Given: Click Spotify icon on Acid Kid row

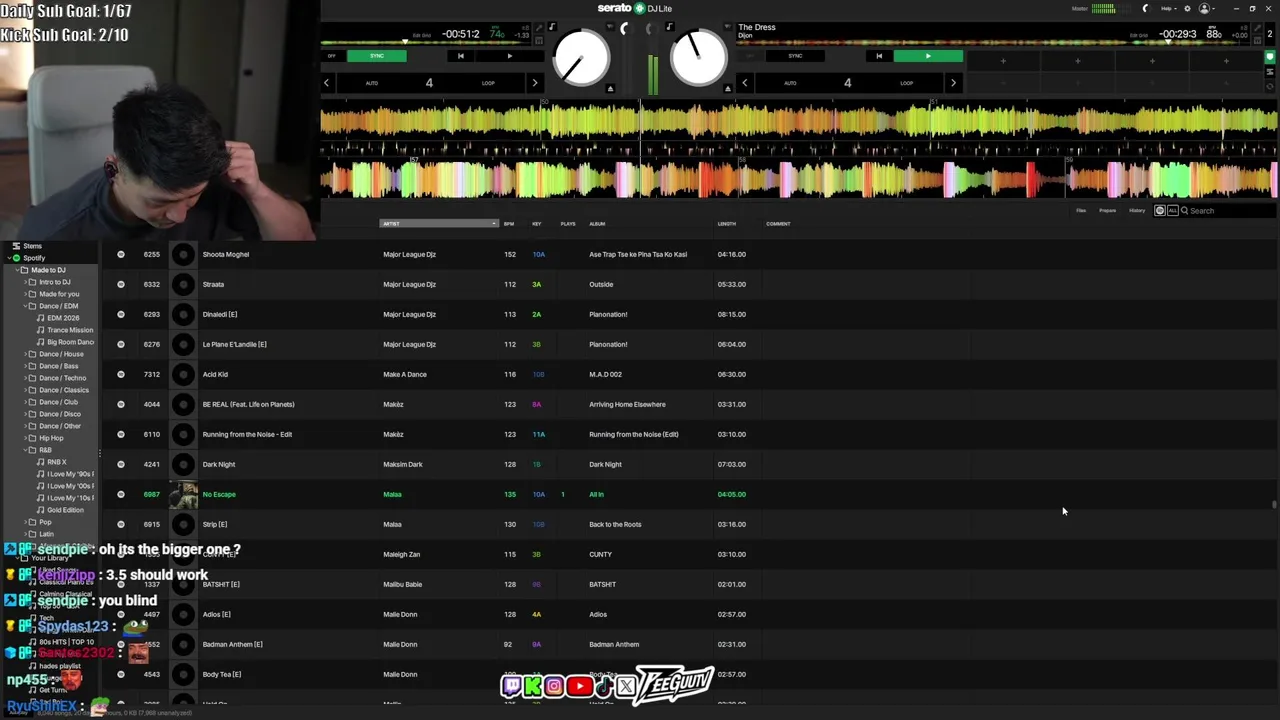Looking at the screenshot, I should [121, 374].
